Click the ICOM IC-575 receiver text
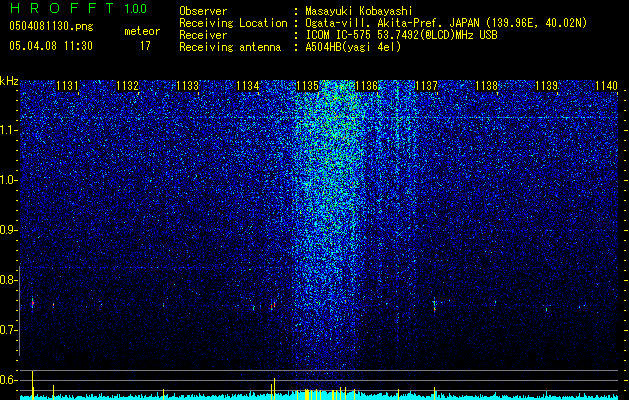This screenshot has height=400, width=629. (401, 35)
